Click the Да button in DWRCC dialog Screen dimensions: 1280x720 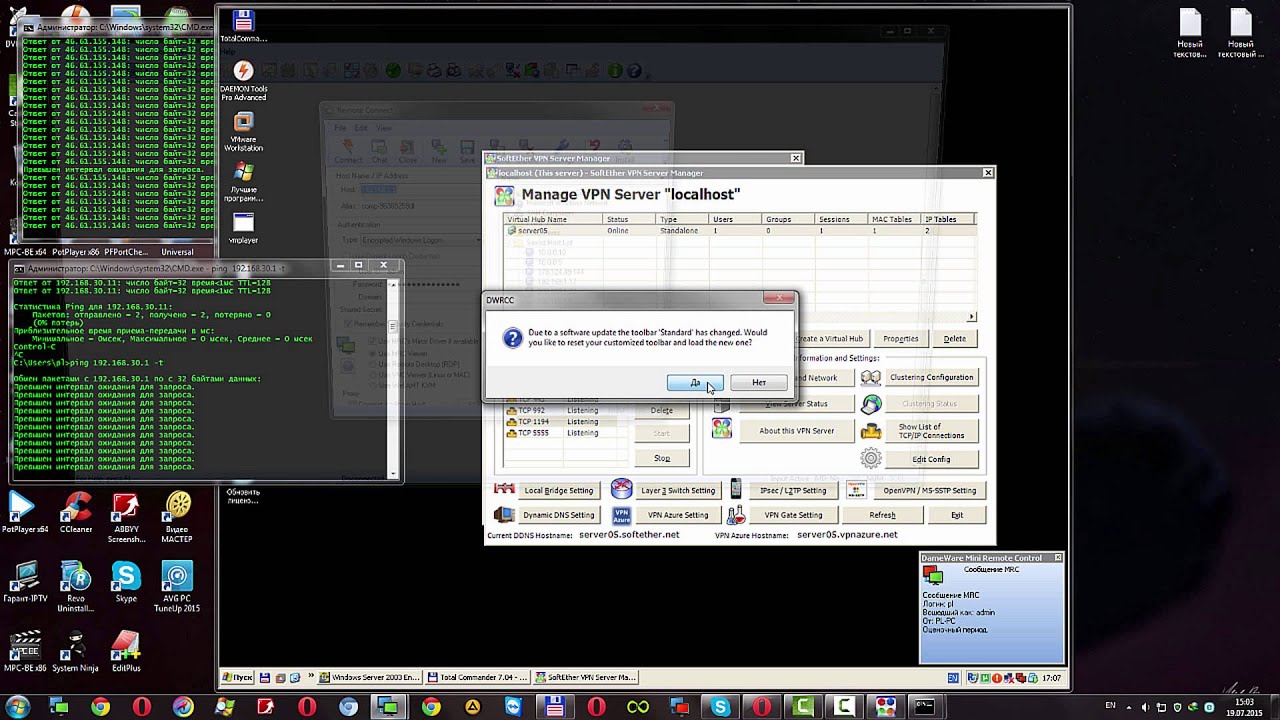click(695, 383)
